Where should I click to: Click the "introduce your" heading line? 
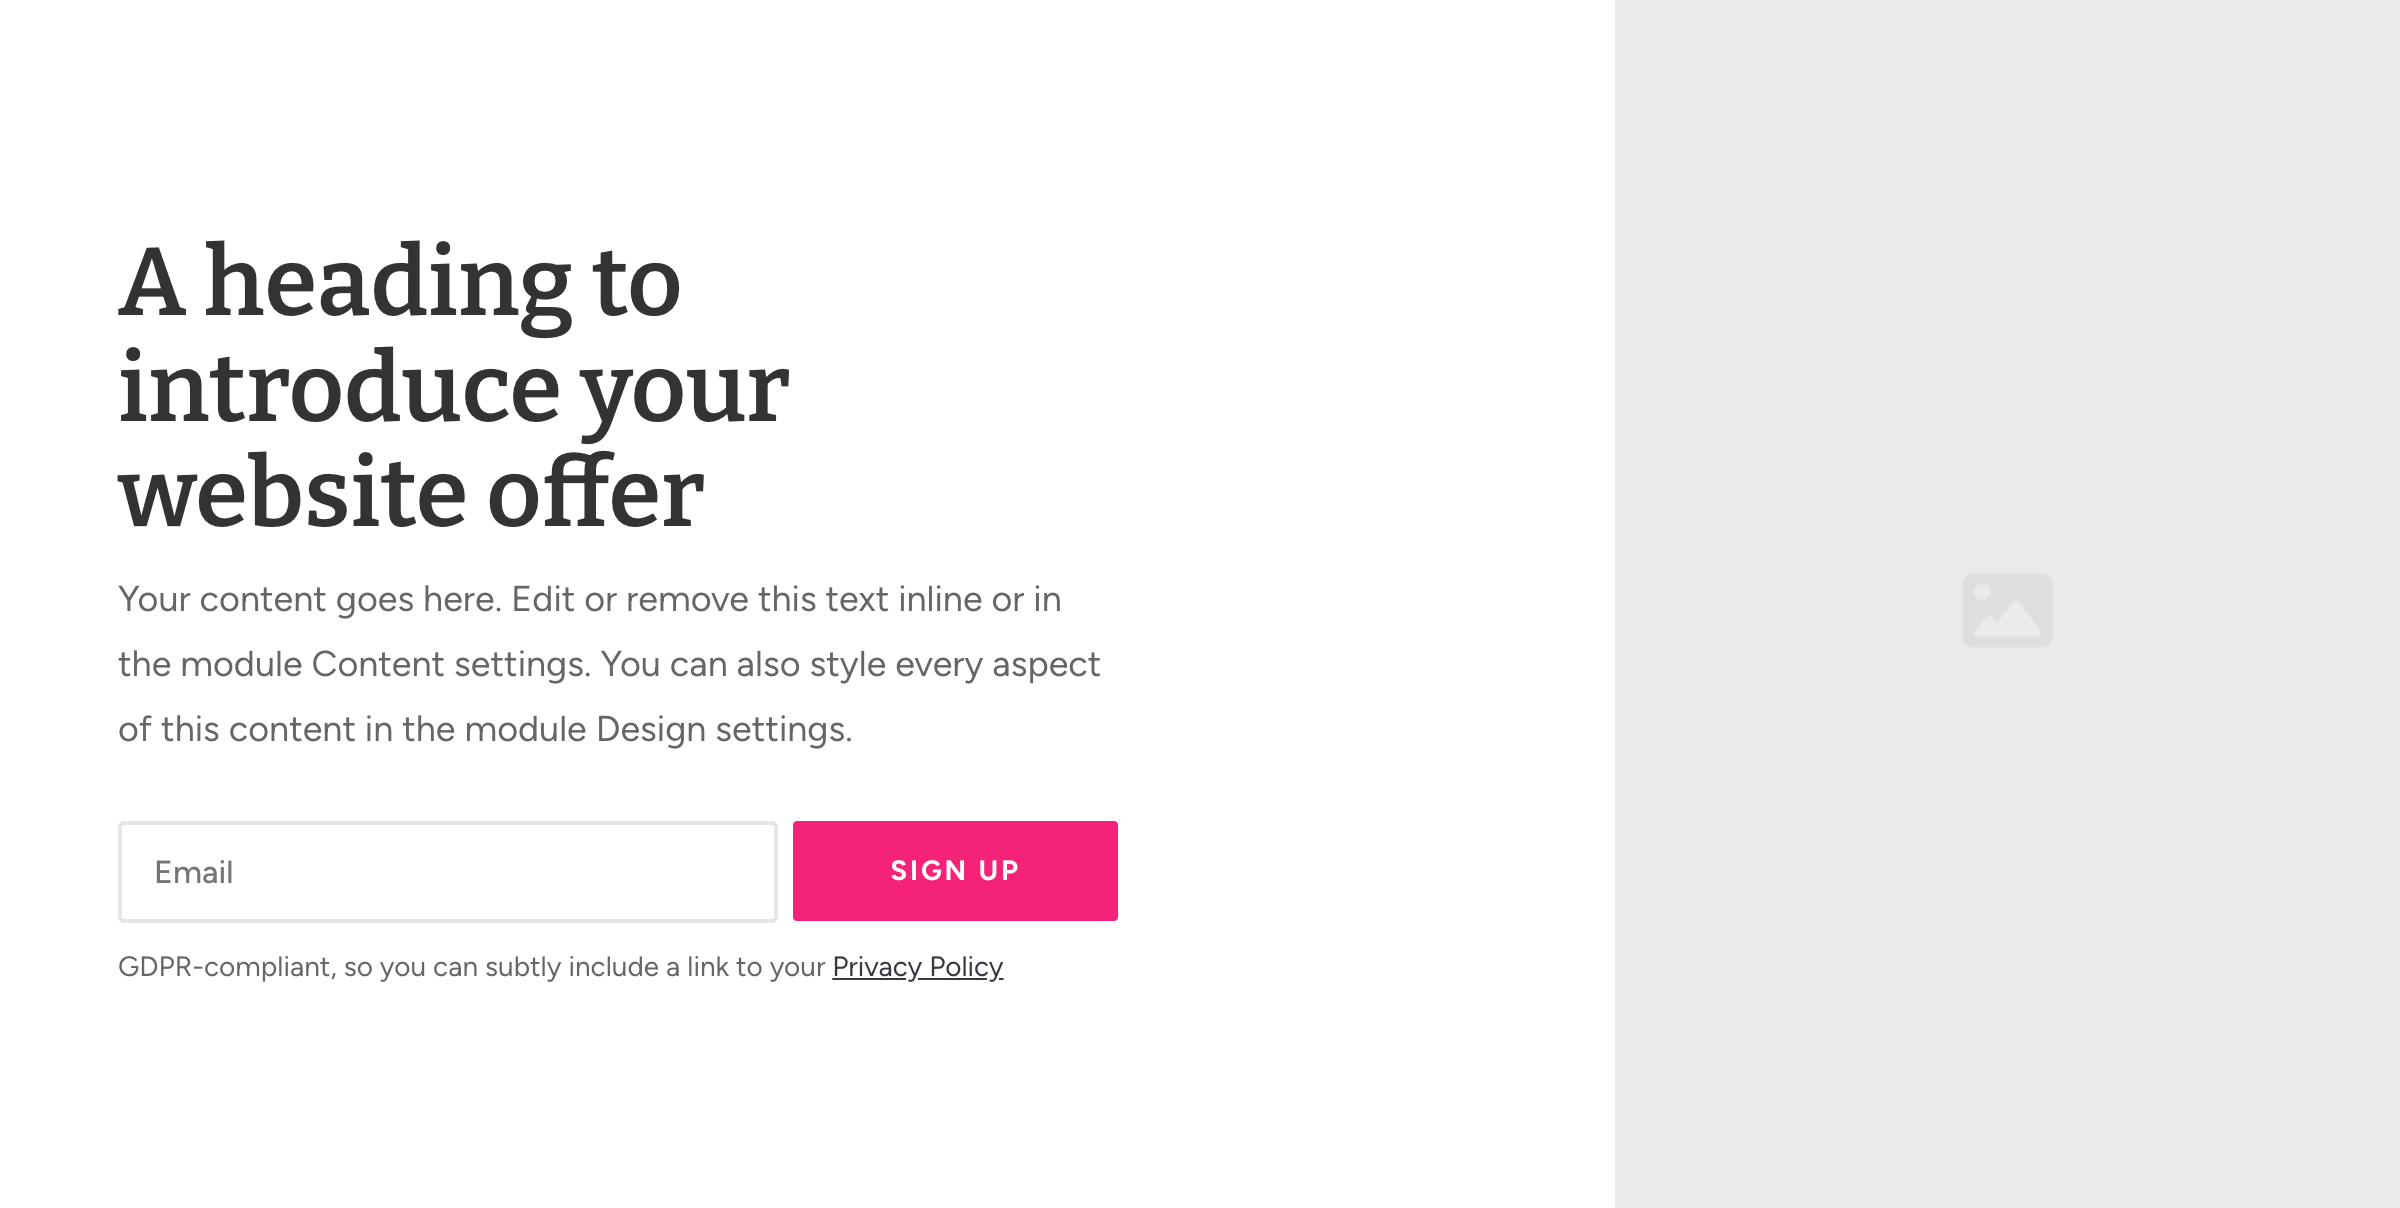click(453, 389)
